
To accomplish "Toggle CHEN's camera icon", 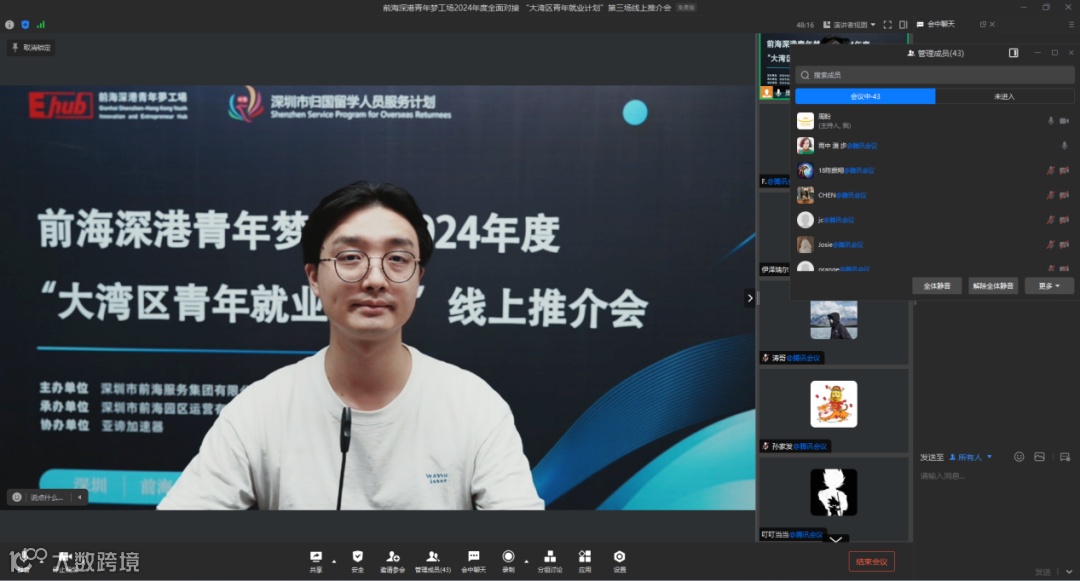I will click(1064, 195).
